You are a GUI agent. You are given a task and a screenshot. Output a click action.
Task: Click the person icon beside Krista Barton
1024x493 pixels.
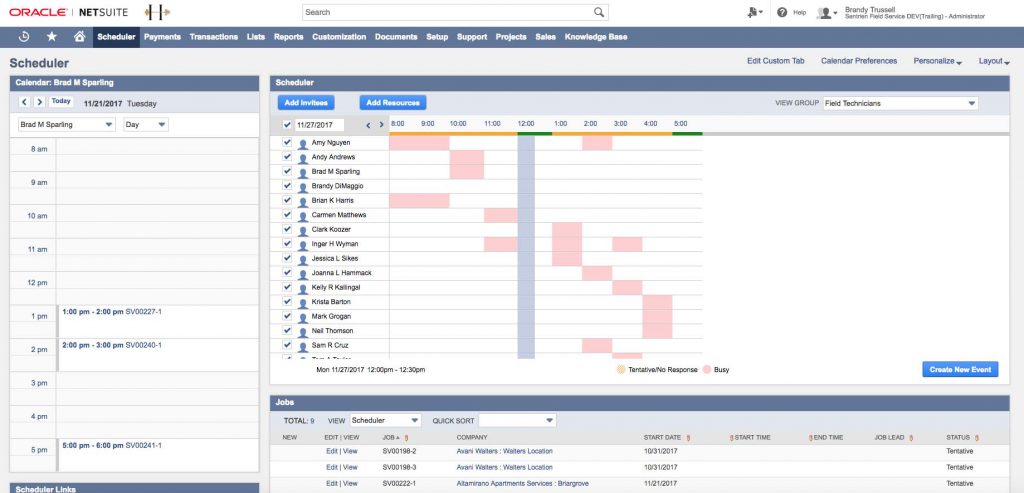(302, 303)
